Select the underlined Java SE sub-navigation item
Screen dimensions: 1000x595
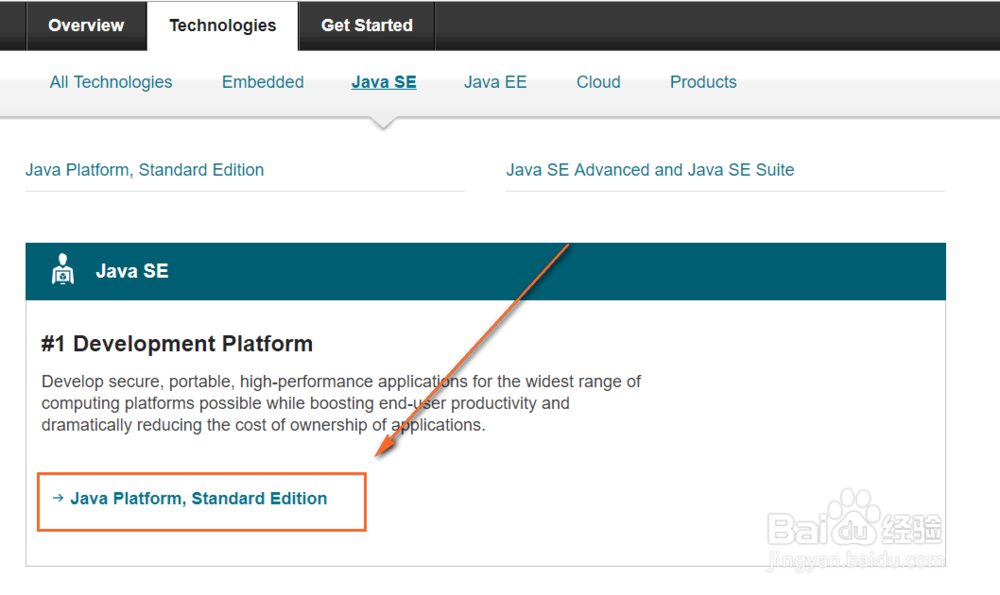(x=384, y=82)
